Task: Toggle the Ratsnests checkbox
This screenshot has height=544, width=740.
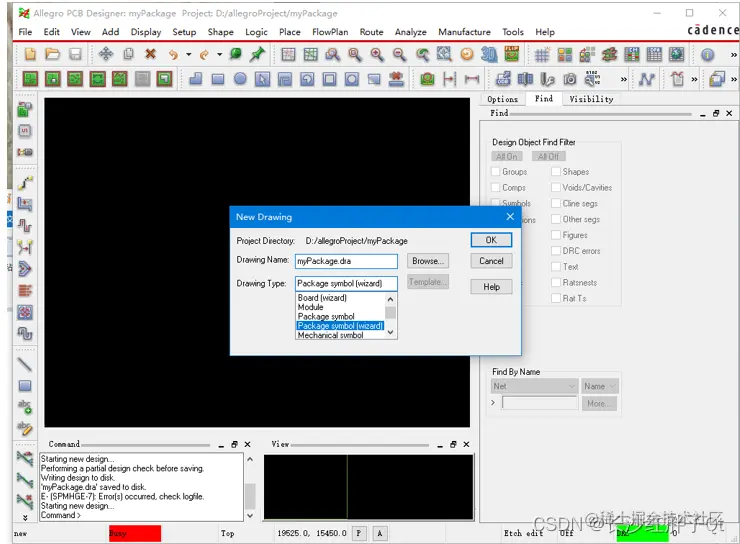Action: coord(556,283)
